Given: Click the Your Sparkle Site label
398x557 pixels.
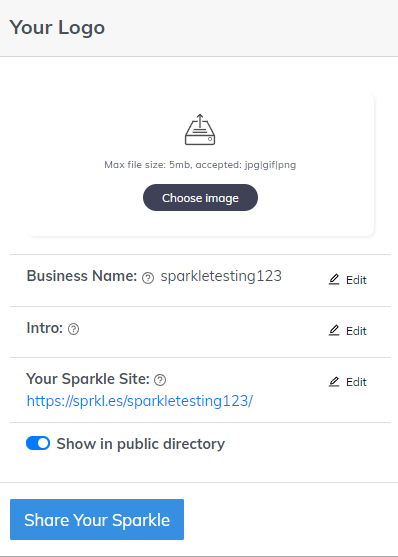Looking at the screenshot, I should (x=88, y=379).
